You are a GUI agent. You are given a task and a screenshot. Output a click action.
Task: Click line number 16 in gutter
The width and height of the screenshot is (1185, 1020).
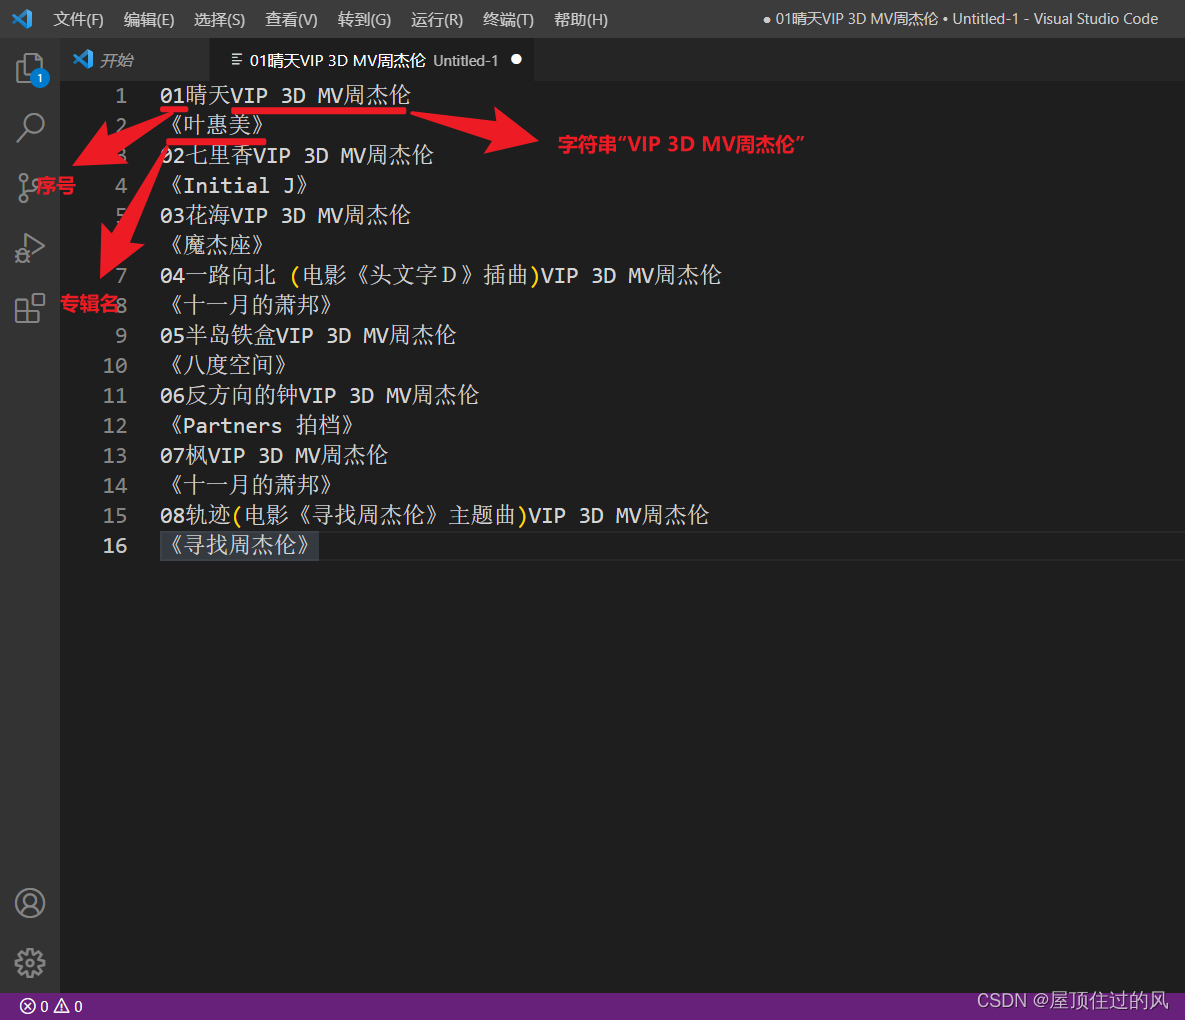(x=115, y=546)
